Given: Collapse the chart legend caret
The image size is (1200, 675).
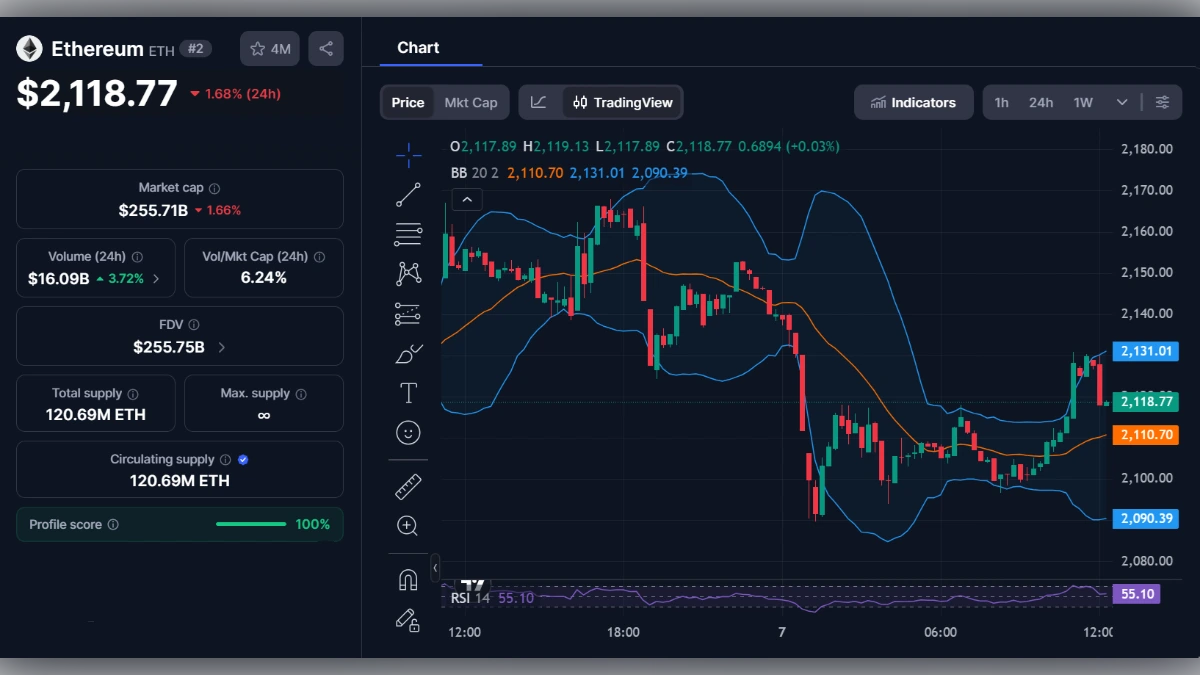Looking at the screenshot, I should pos(467,199).
